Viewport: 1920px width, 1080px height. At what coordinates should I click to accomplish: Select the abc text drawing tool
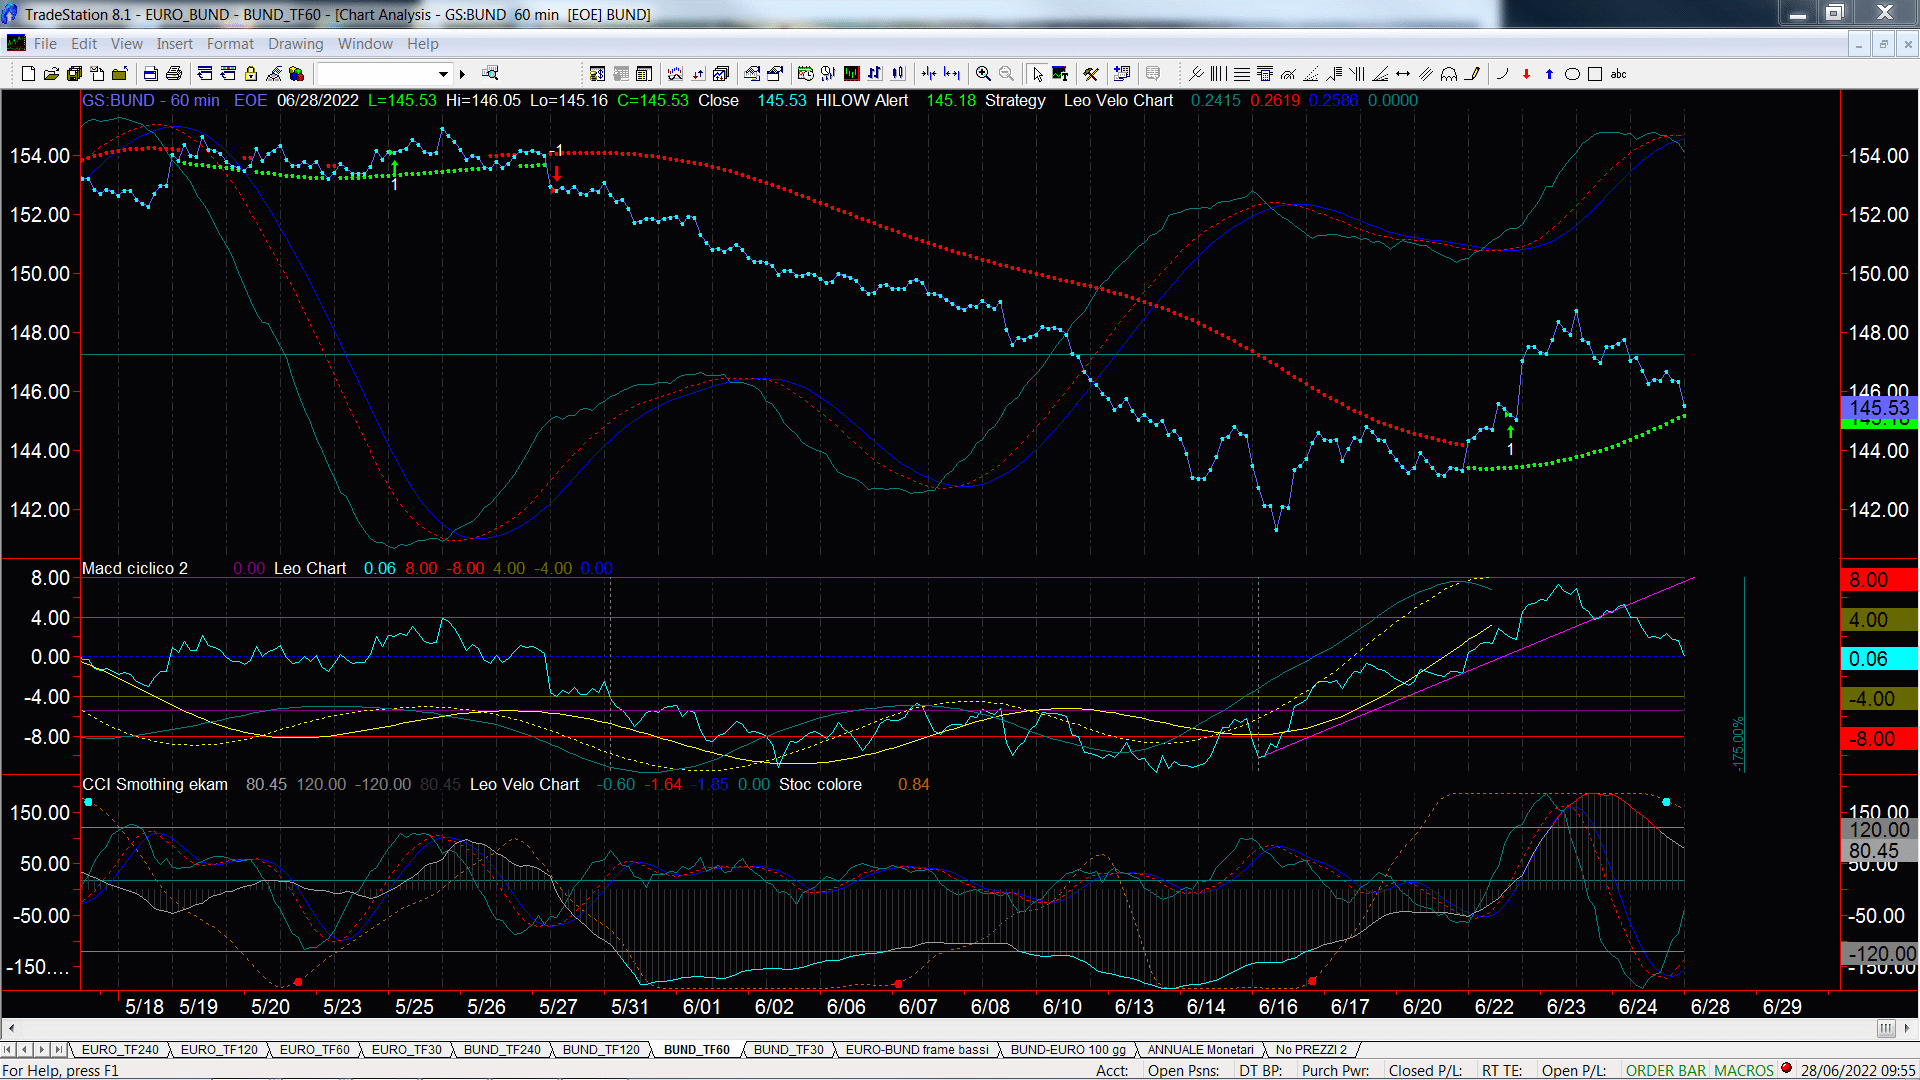pyautogui.click(x=1618, y=74)
